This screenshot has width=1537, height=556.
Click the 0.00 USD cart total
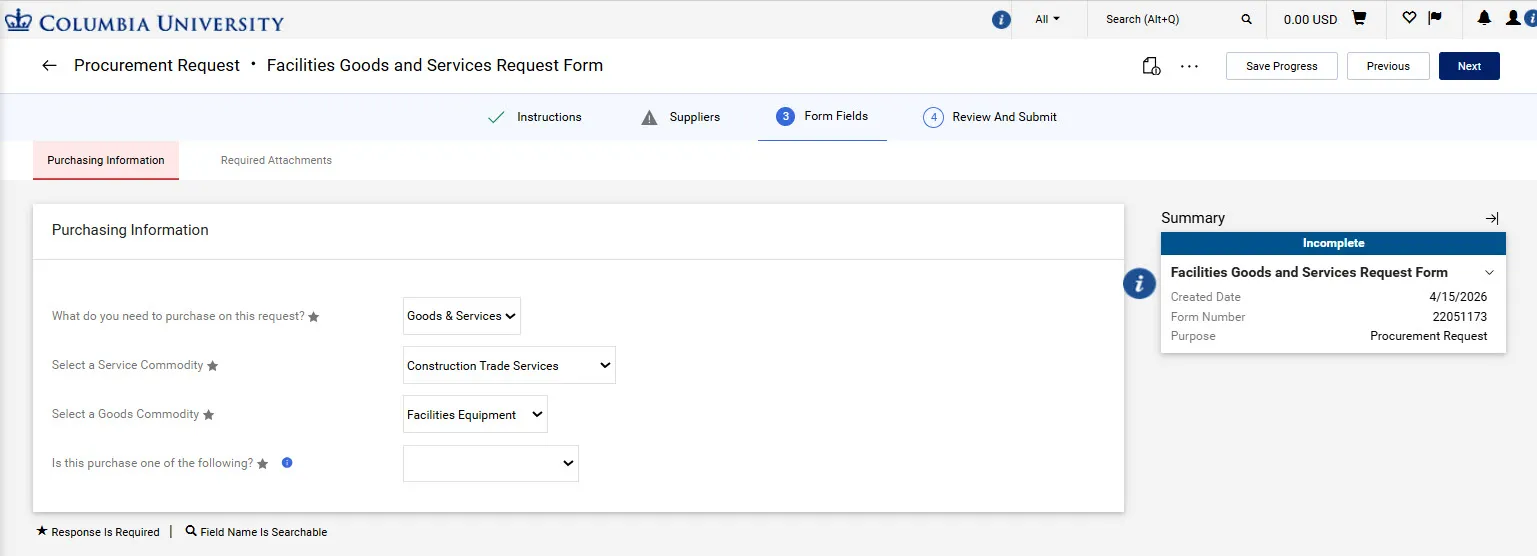1310,19
